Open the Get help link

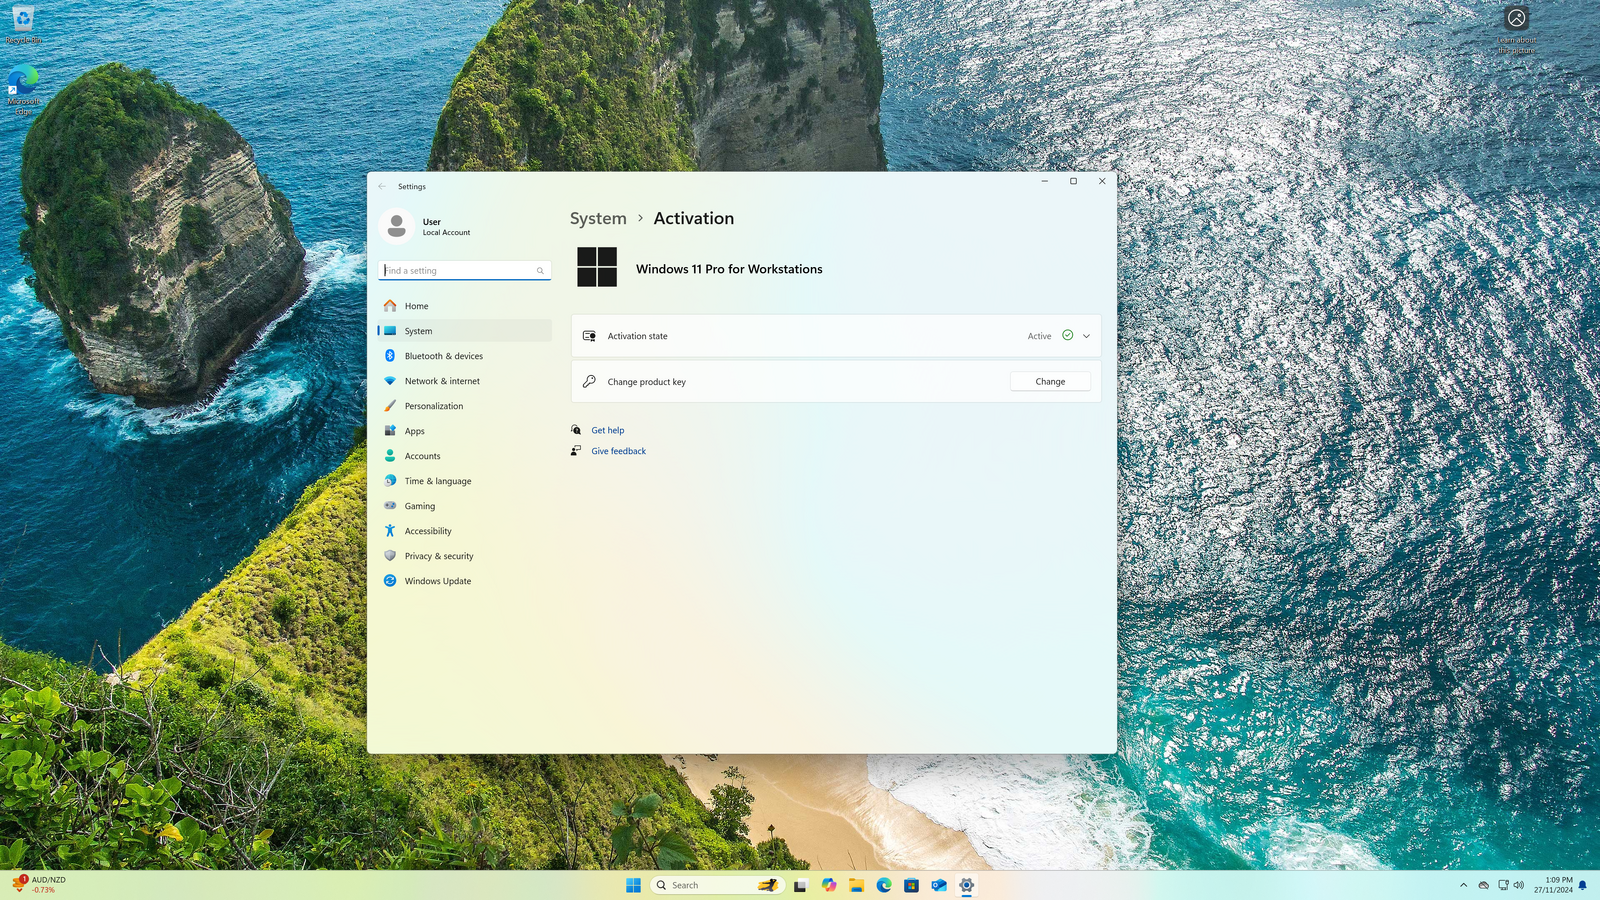[x=608, y=430]
